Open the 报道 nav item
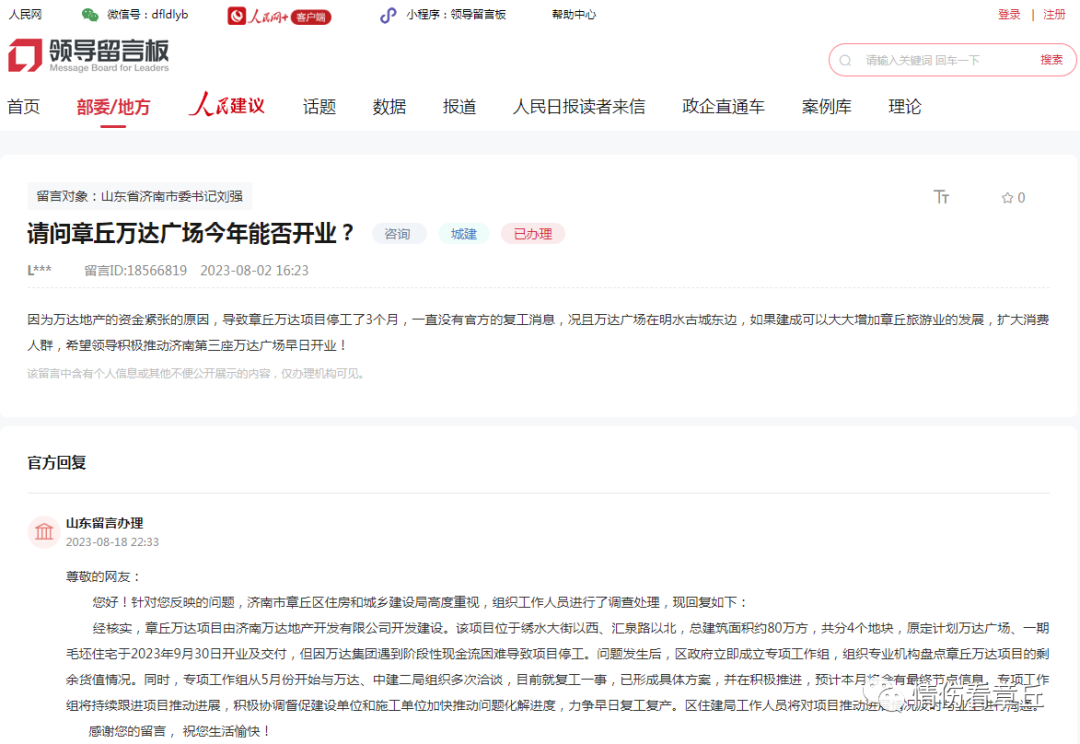Viewport: 1080px width, 744px height. click(459, 107)
